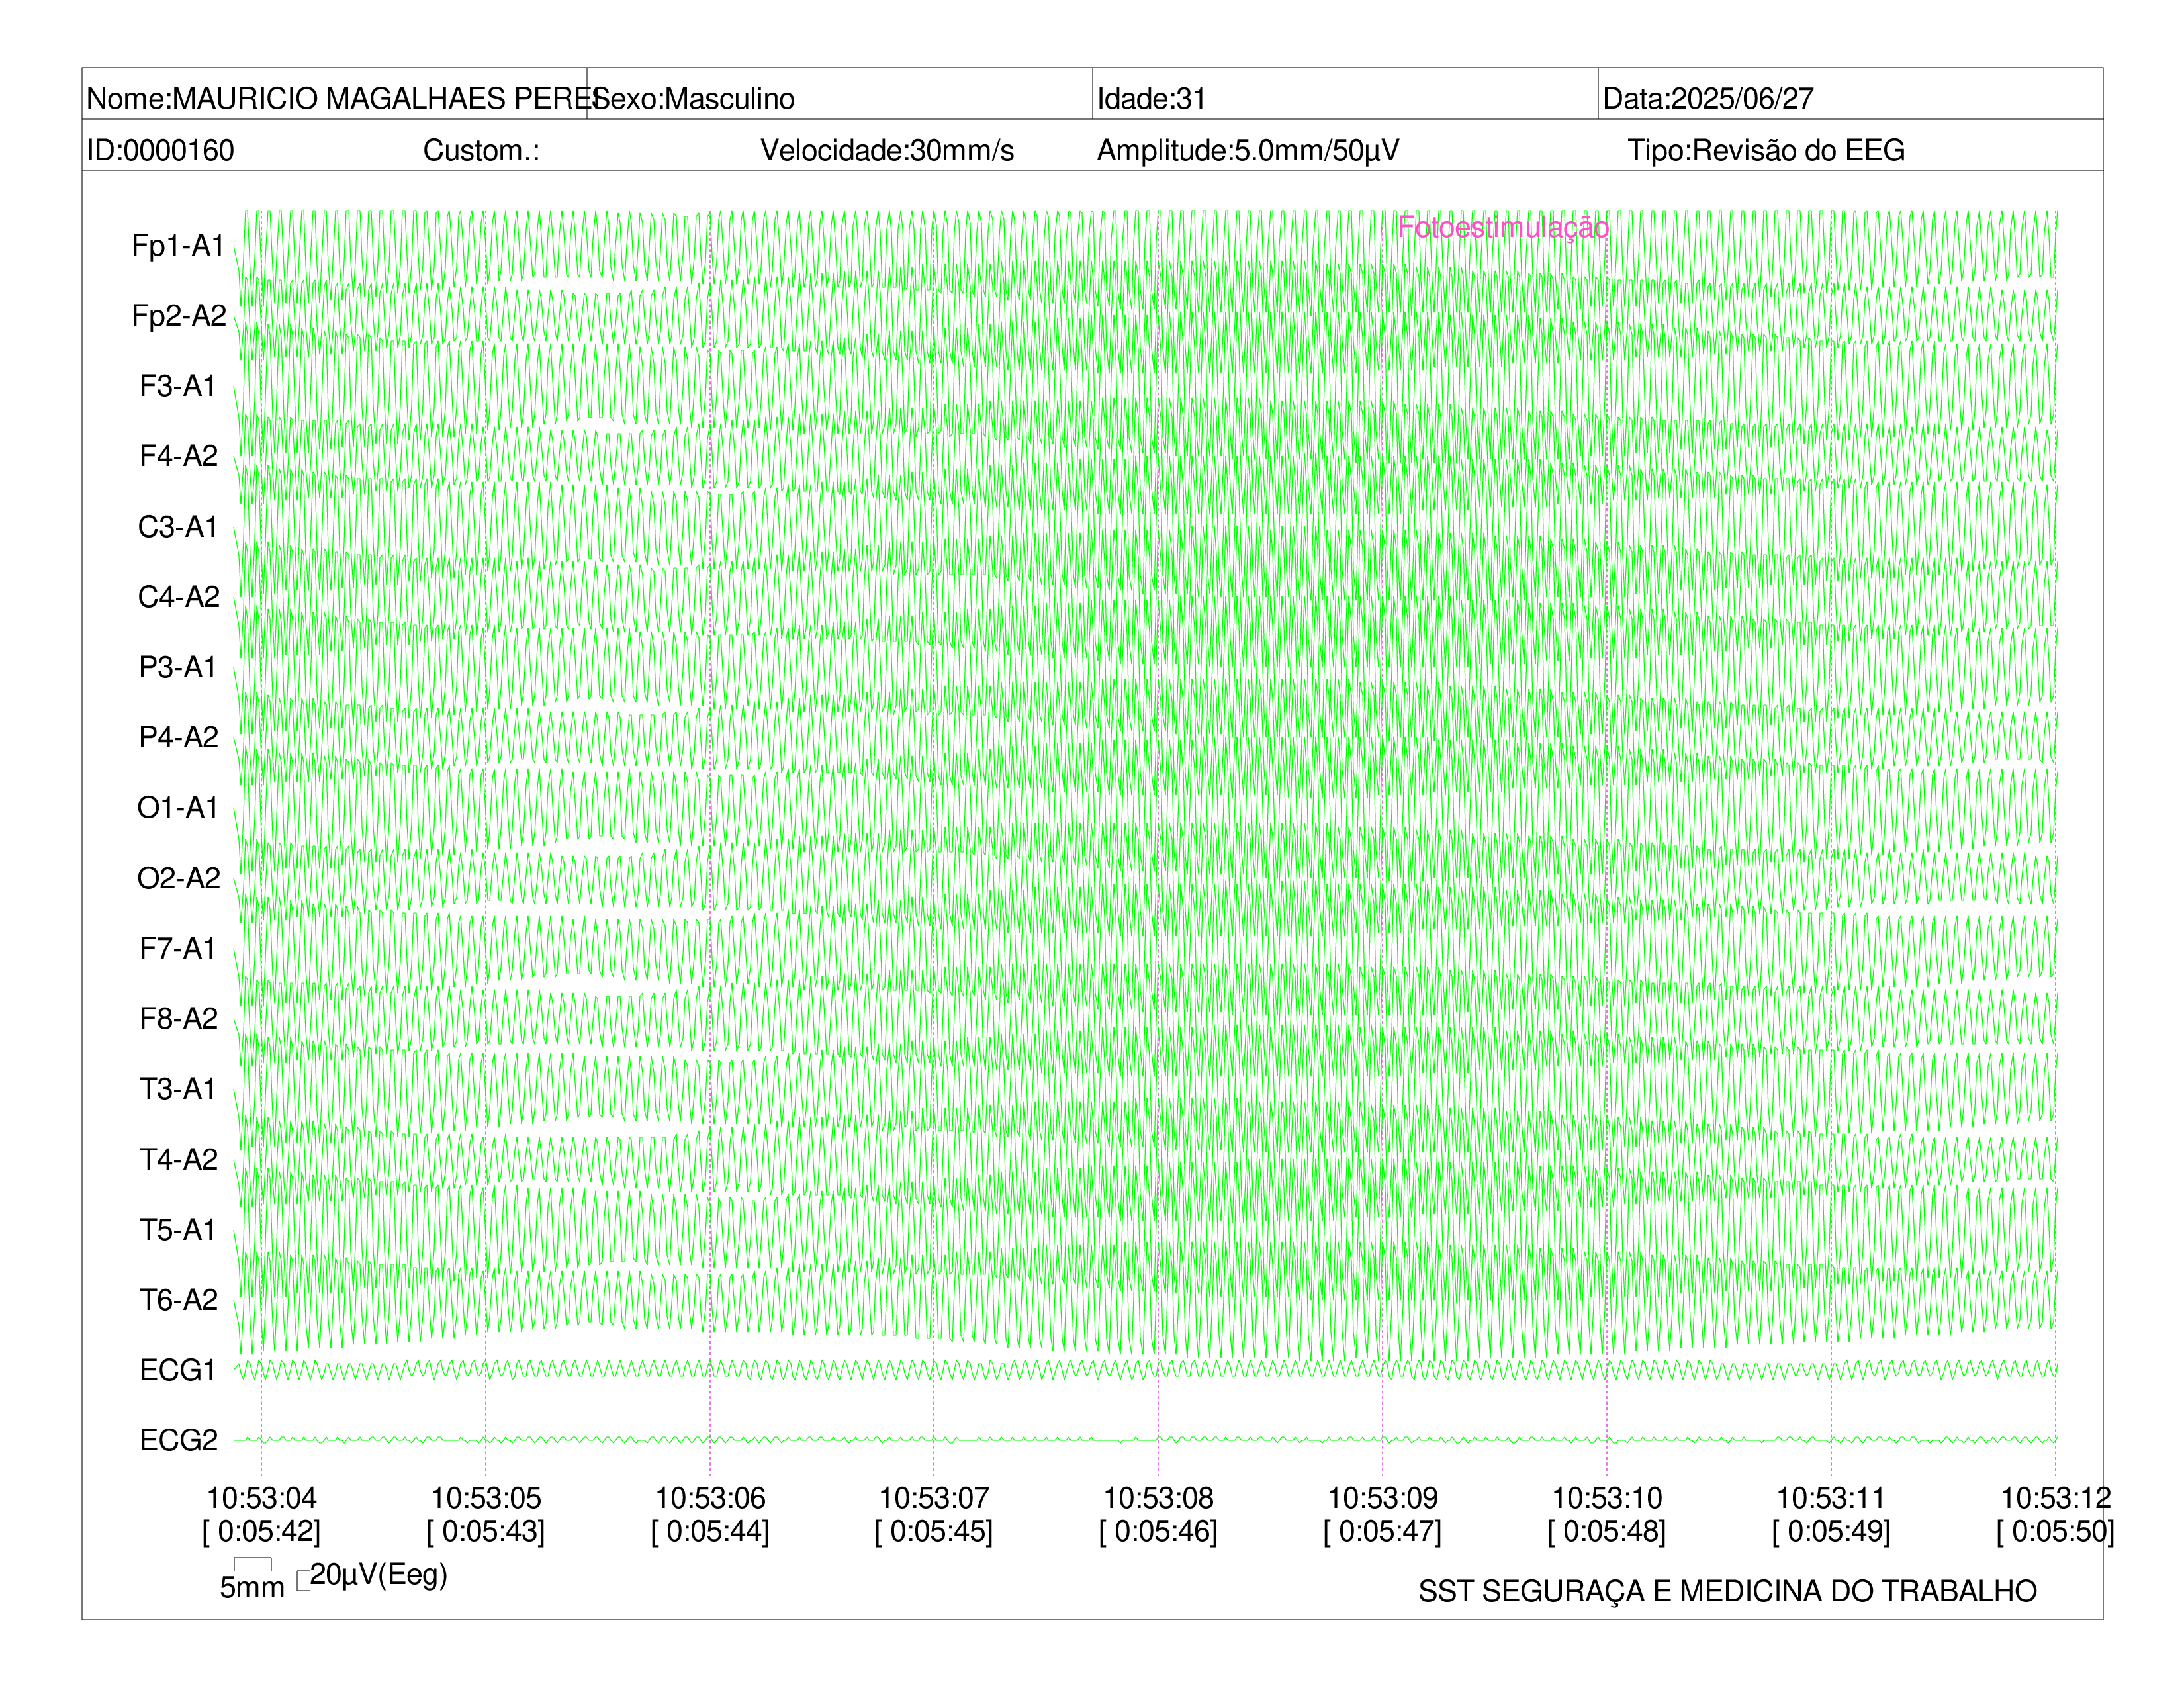Click the 10:53:11 time marker
Viewport: 2184px width, 1688px height.
coord(1831,1498)
